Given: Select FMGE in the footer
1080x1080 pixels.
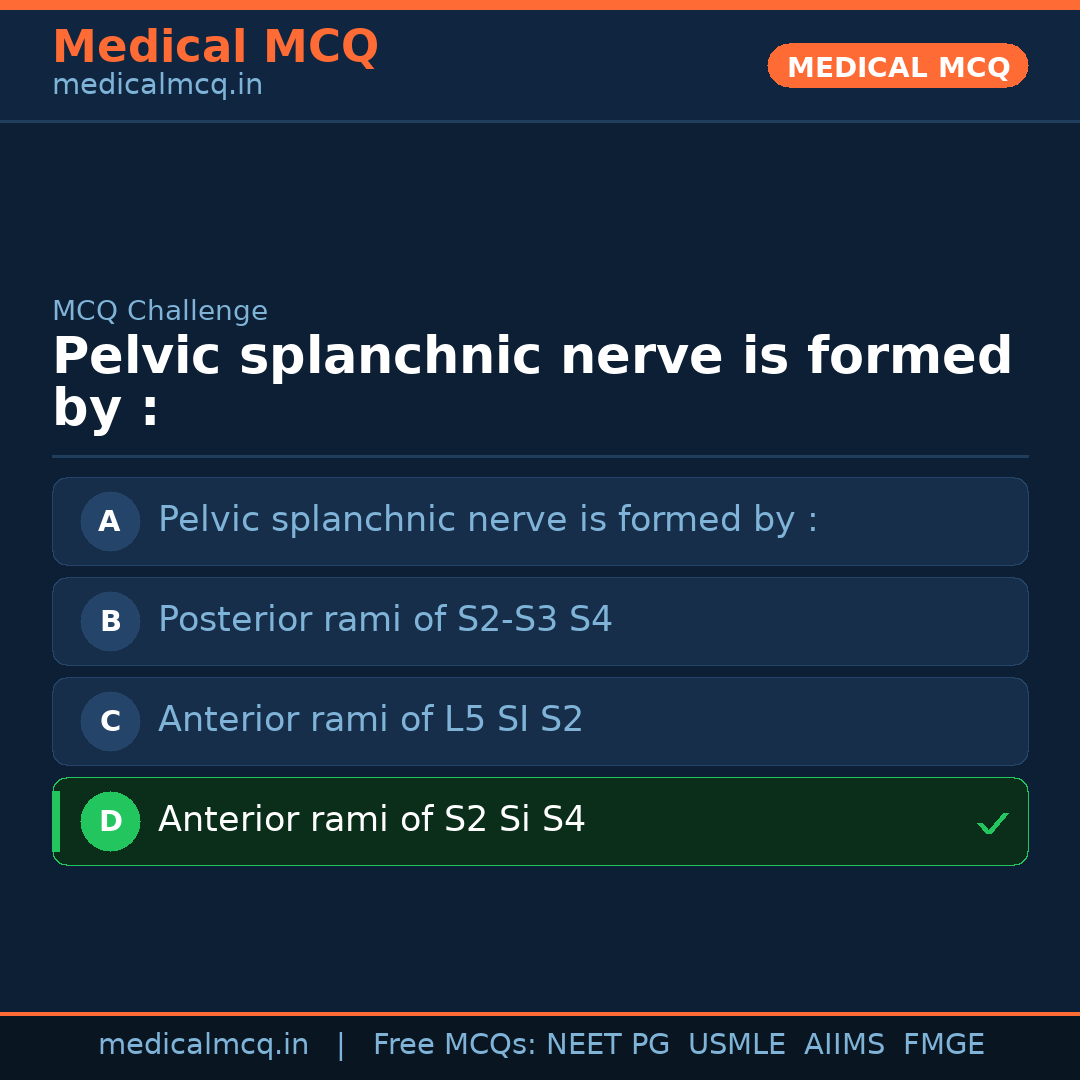Looking at the screenshot, I should pyautogui.click(x=943, y=1045).
